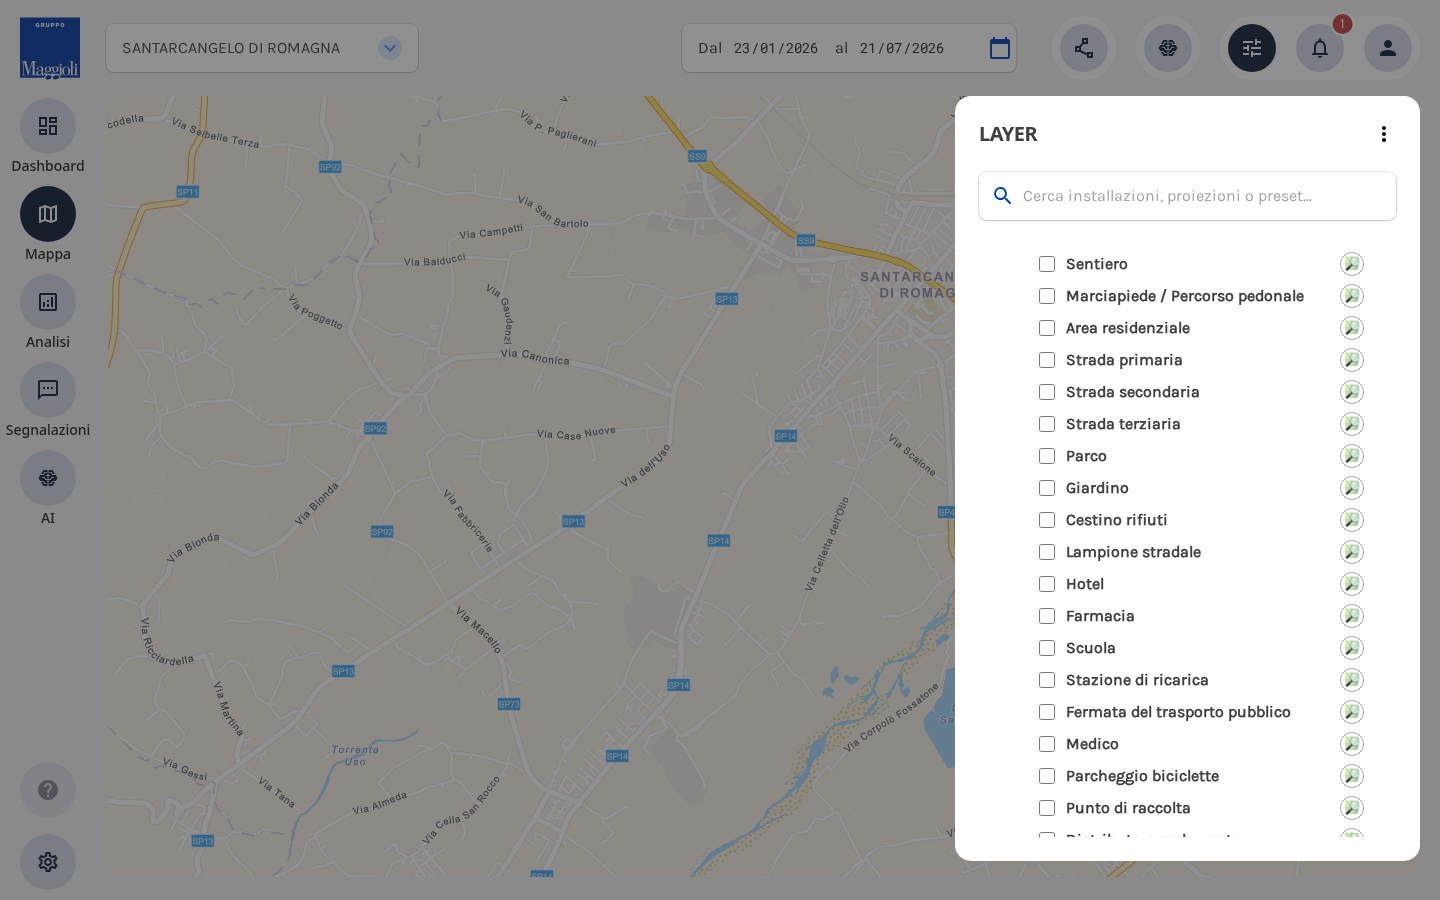Click the zoom icon beside Farmacia
Image resolution: width=1440 pixels, height=900 pixels.
[1352, 616]
